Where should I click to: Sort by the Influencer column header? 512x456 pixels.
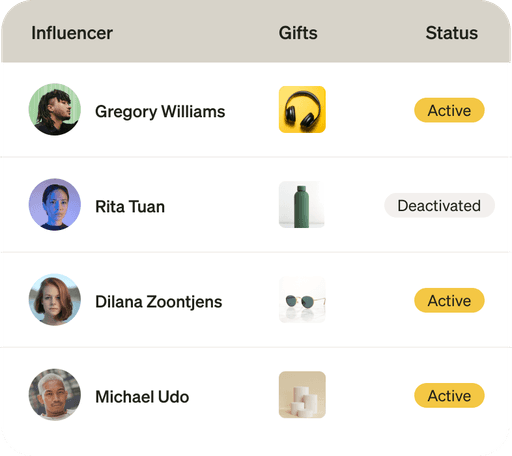72,33
